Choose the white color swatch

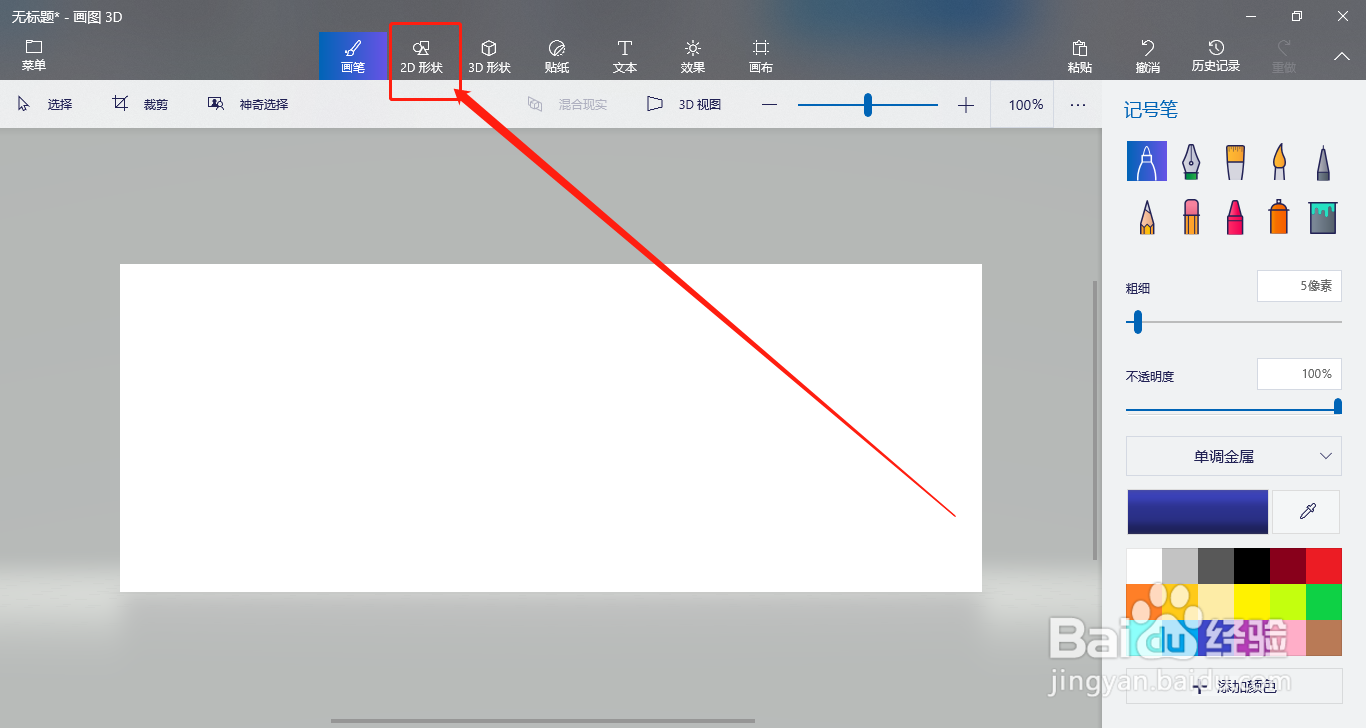pos(1144,566)
